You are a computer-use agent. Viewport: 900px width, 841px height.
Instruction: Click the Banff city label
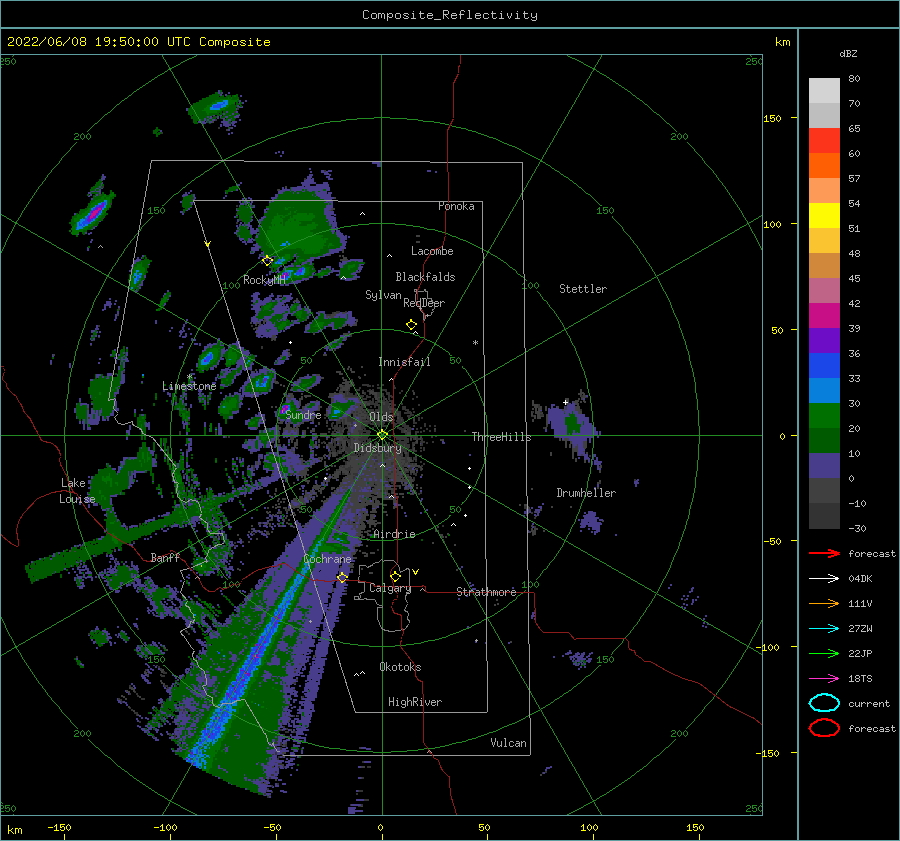pyautogui.click(x=165, y=557)
